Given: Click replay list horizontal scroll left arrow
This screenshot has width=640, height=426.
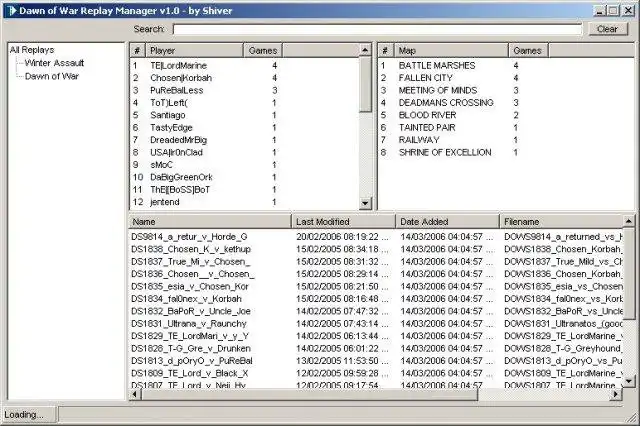Looking at the screenshot, I should click(x=135, y=394).
